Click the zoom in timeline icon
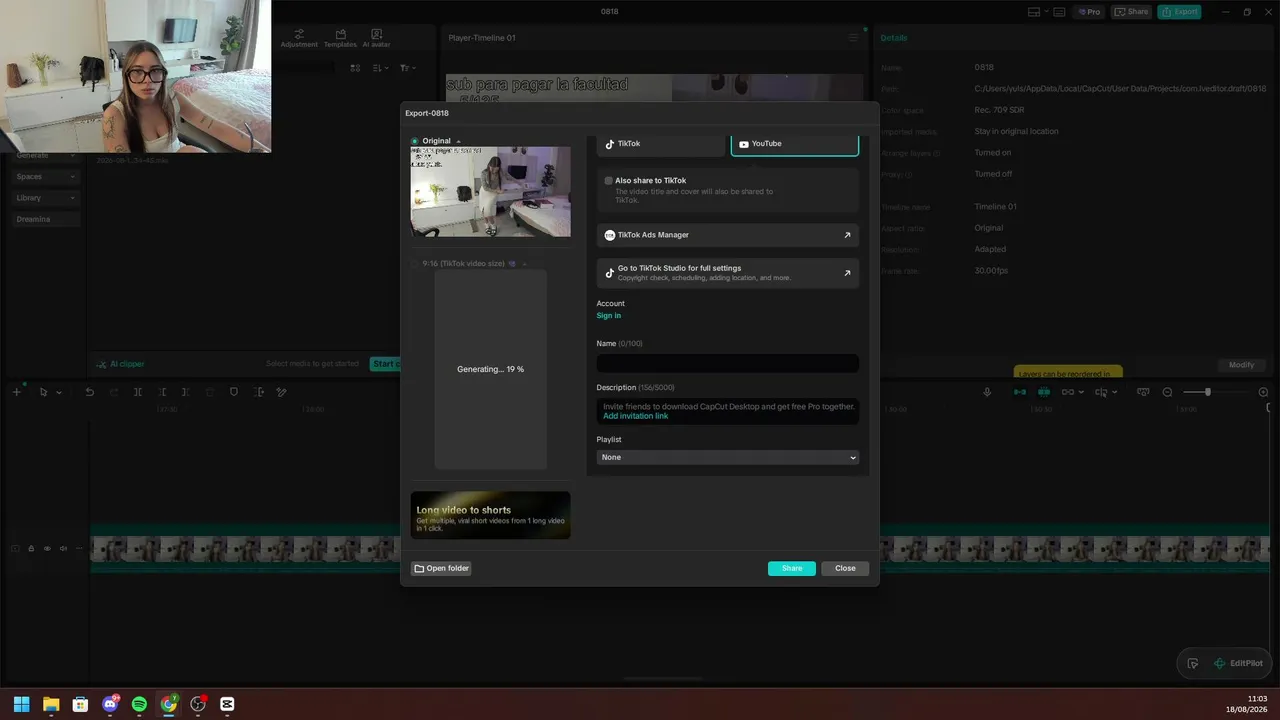 pos(1263,392)
